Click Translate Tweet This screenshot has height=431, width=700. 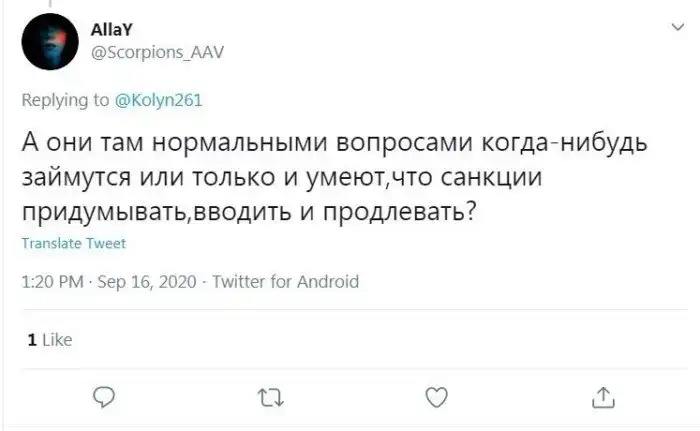73,243
